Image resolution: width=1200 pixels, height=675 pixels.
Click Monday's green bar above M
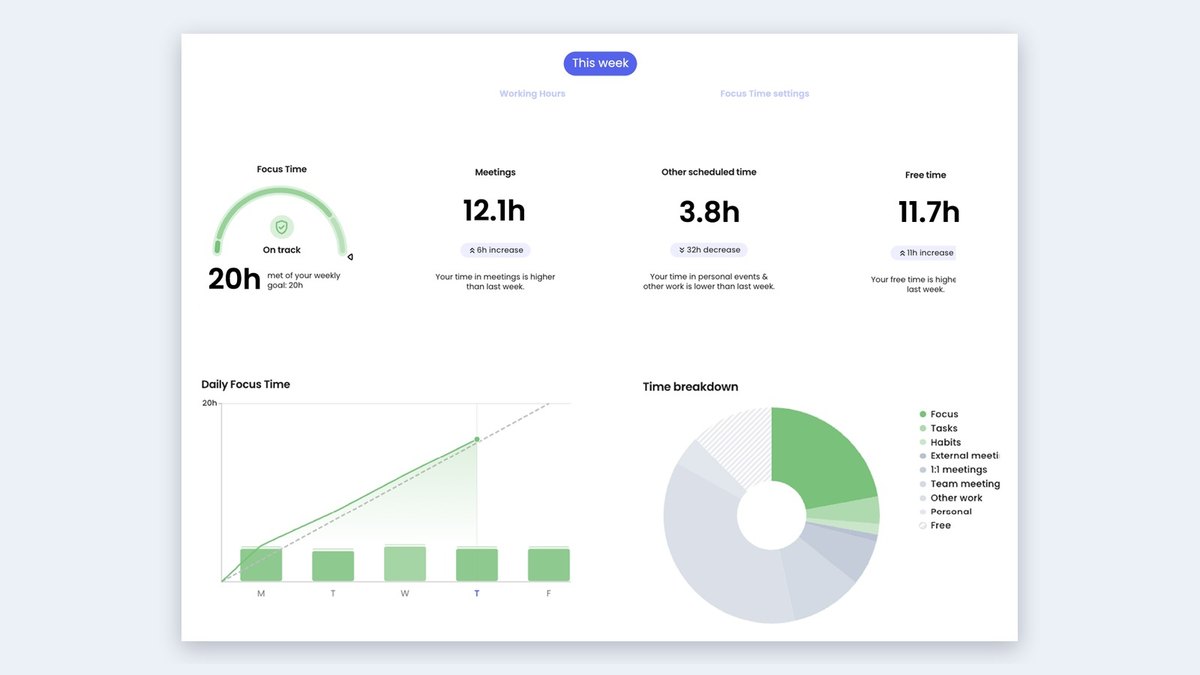[261, 564]
